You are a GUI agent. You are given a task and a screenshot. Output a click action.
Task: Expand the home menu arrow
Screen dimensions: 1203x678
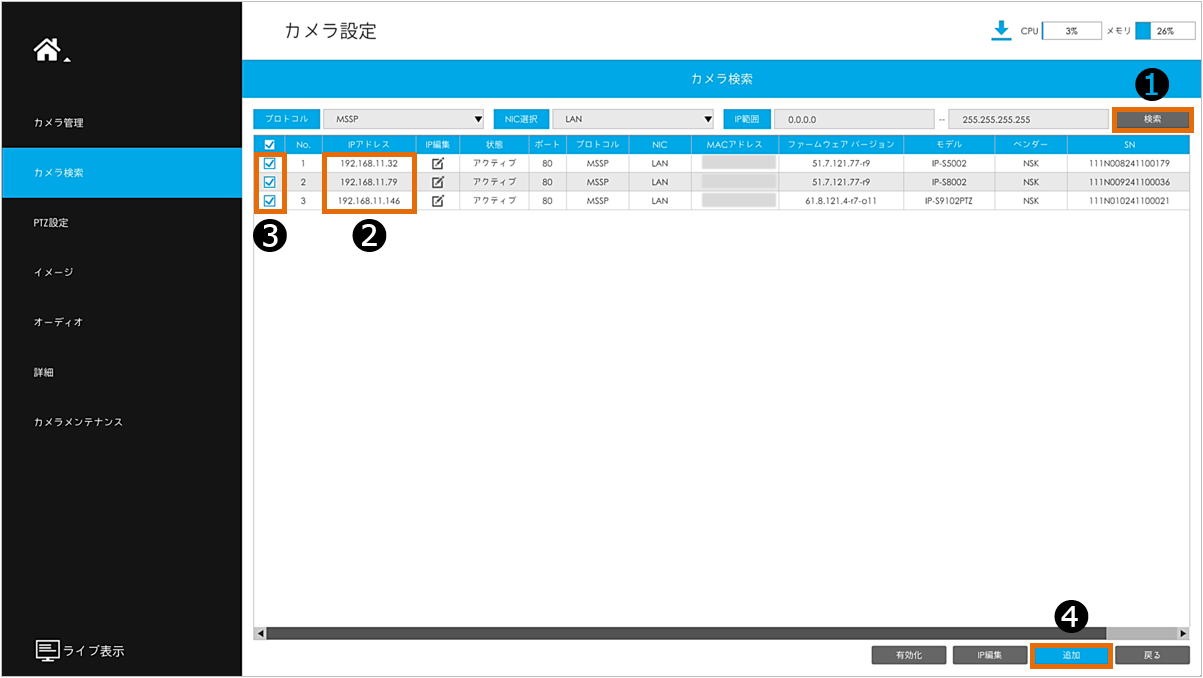[67, 61]
